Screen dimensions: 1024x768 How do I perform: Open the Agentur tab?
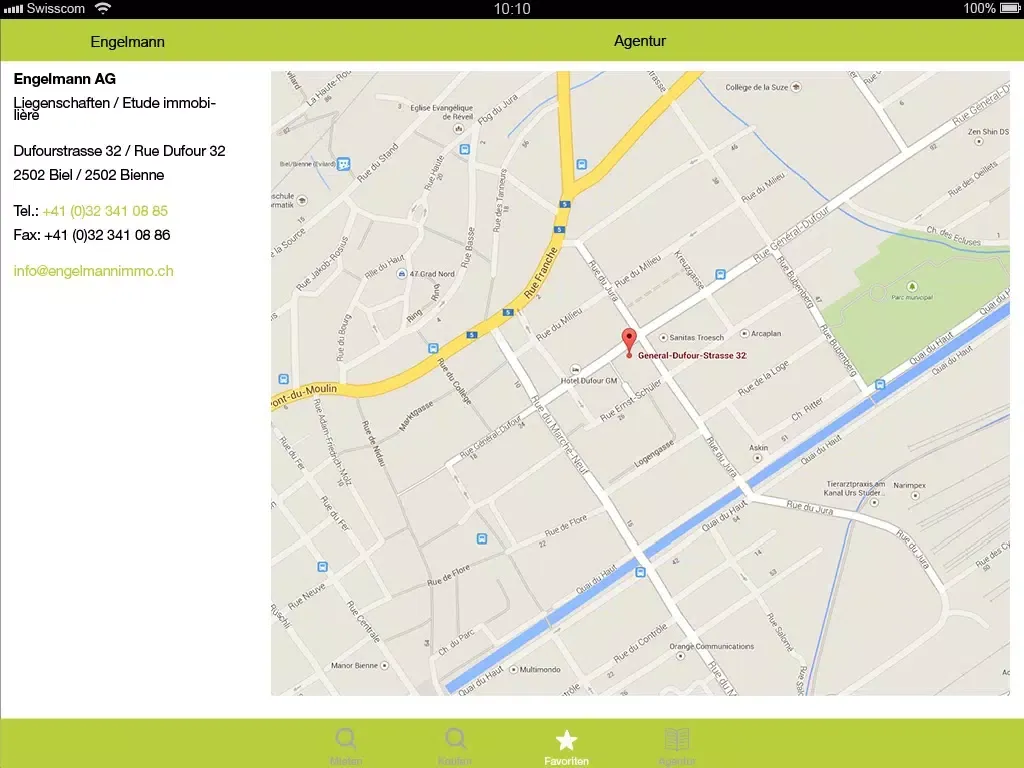click(x=677, y=747)
